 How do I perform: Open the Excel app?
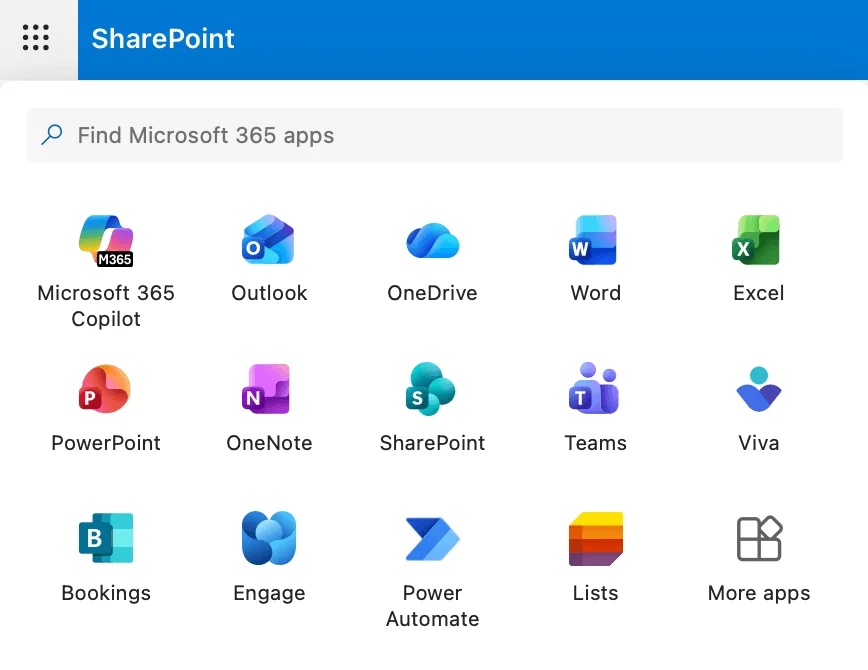[x=758, y=259]
